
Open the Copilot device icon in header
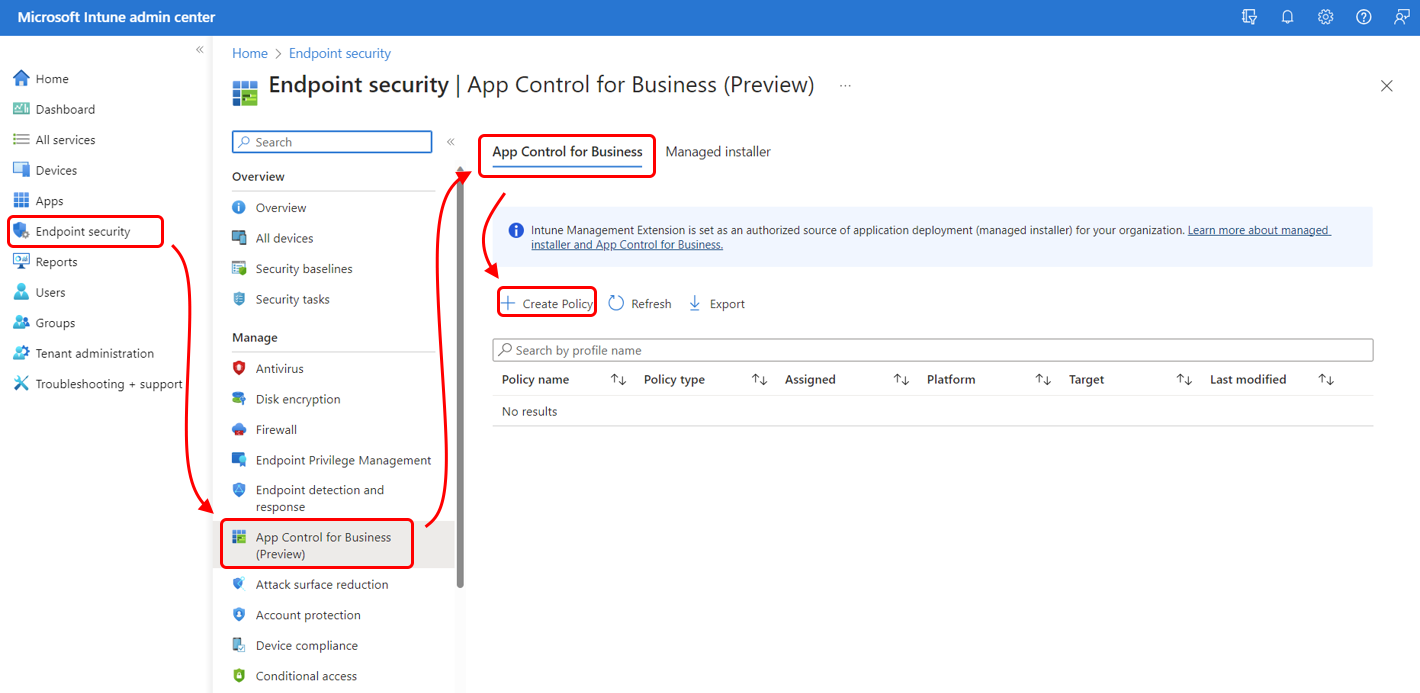1249,17
